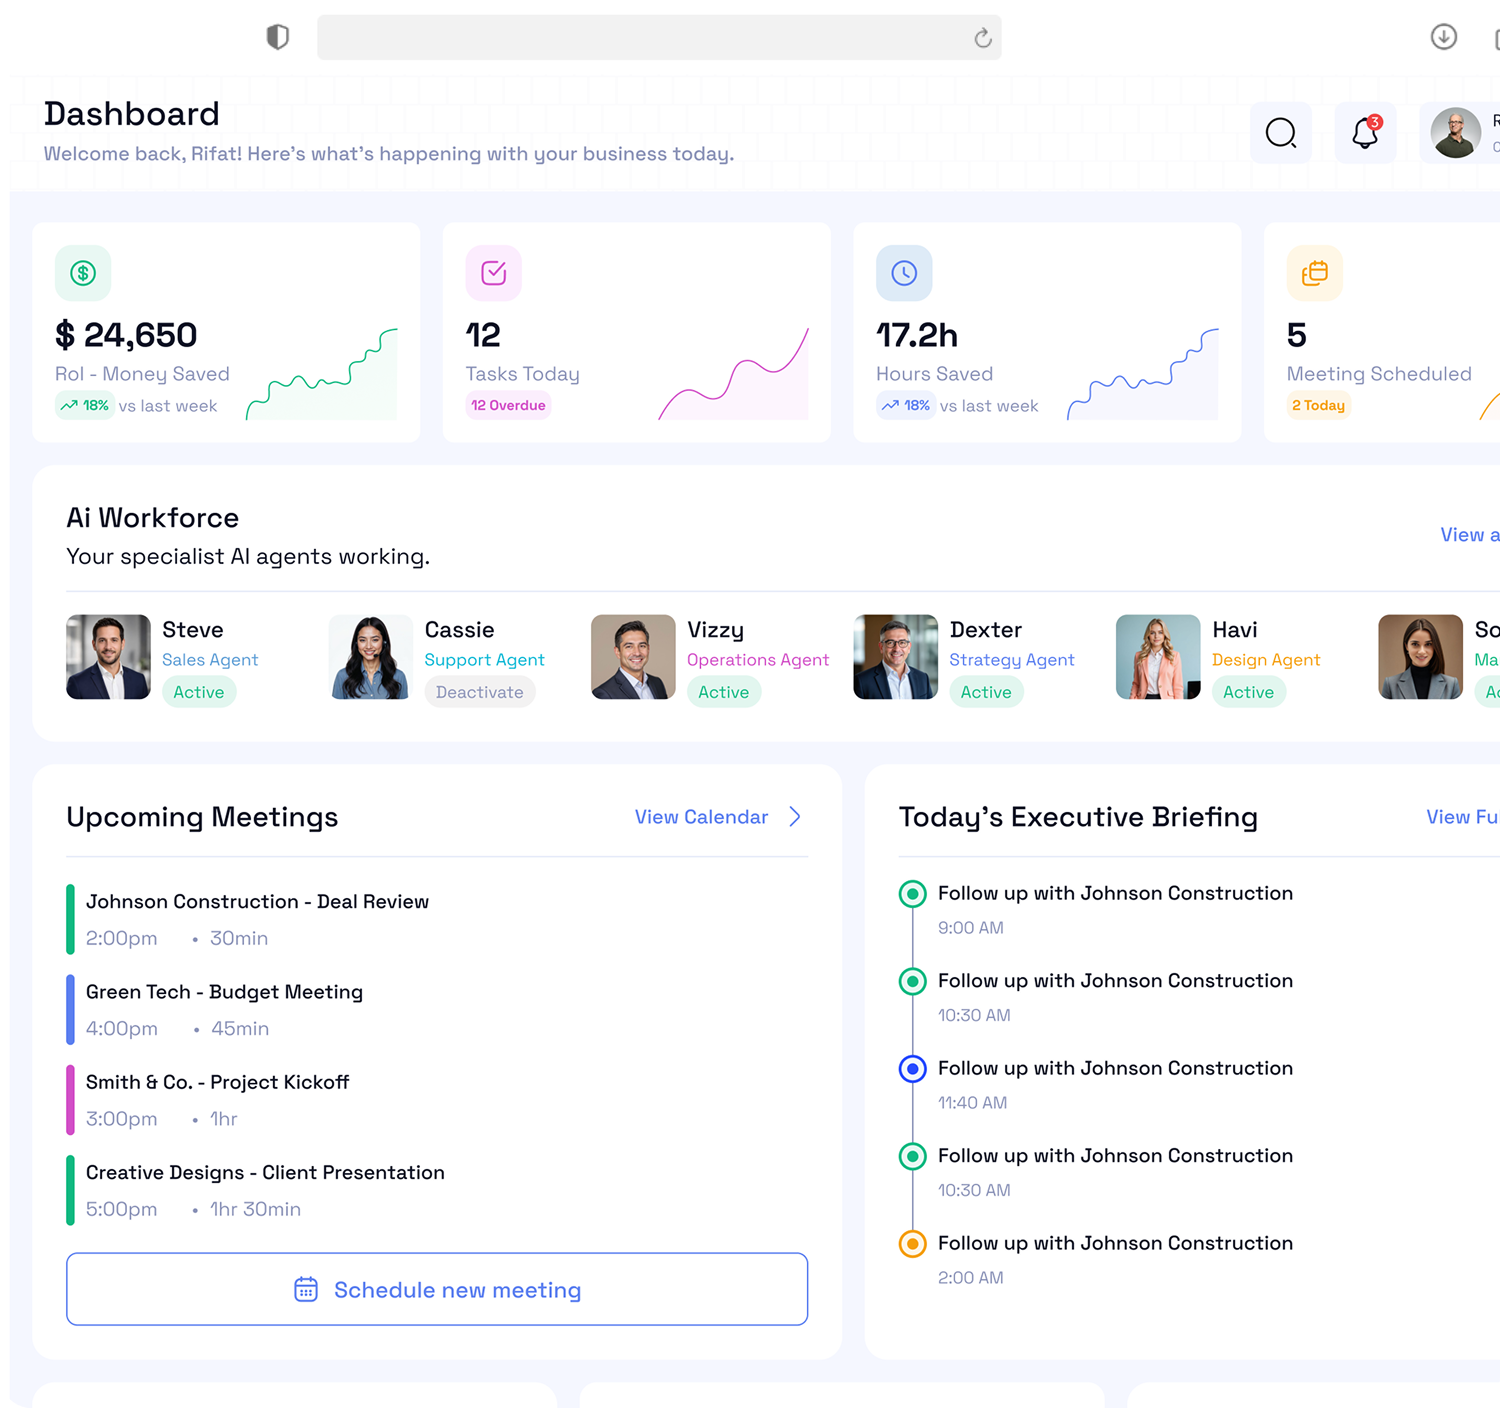1500x1408 pixels.
Task: Open Cassie's agent photo
Action: point(371,657)
